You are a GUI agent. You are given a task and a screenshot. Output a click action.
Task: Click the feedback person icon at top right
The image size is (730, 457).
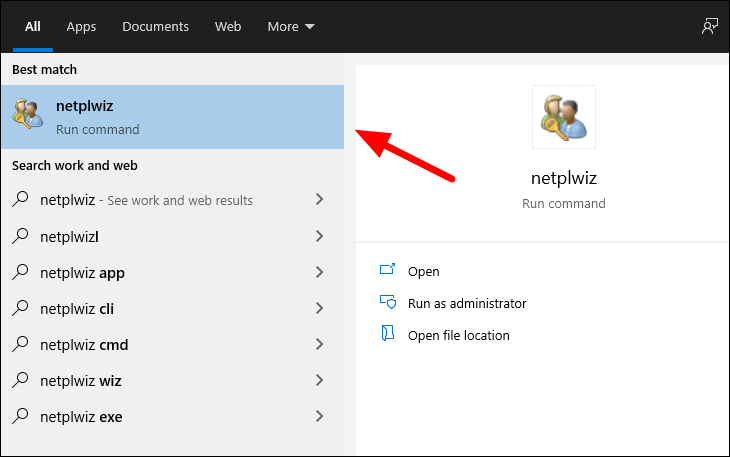[x=710, y=27]
